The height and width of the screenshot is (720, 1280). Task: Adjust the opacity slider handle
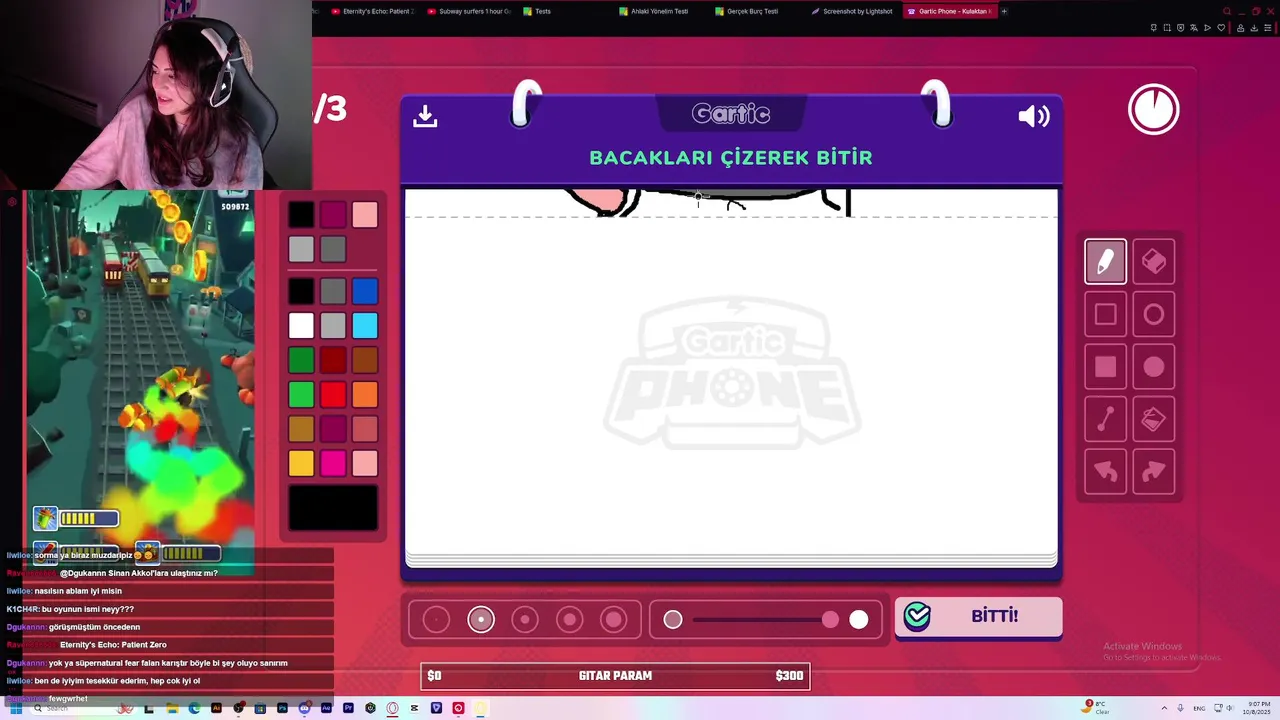click(830, 620)
